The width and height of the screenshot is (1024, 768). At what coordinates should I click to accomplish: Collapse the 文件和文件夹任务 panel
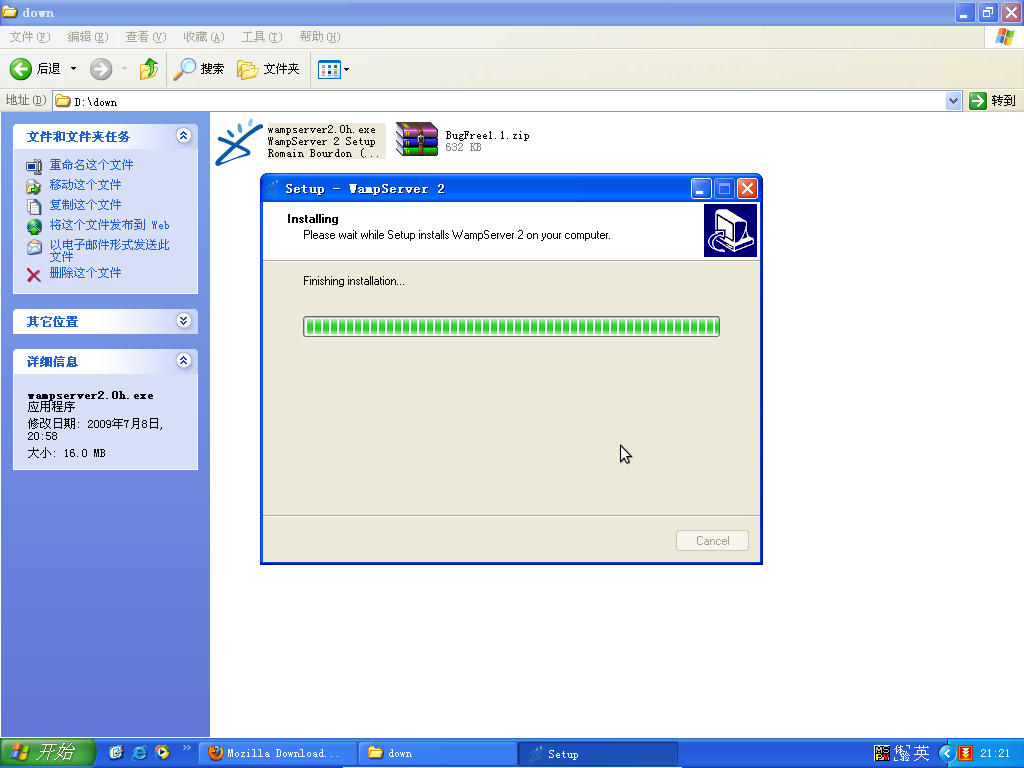[184, 135]
